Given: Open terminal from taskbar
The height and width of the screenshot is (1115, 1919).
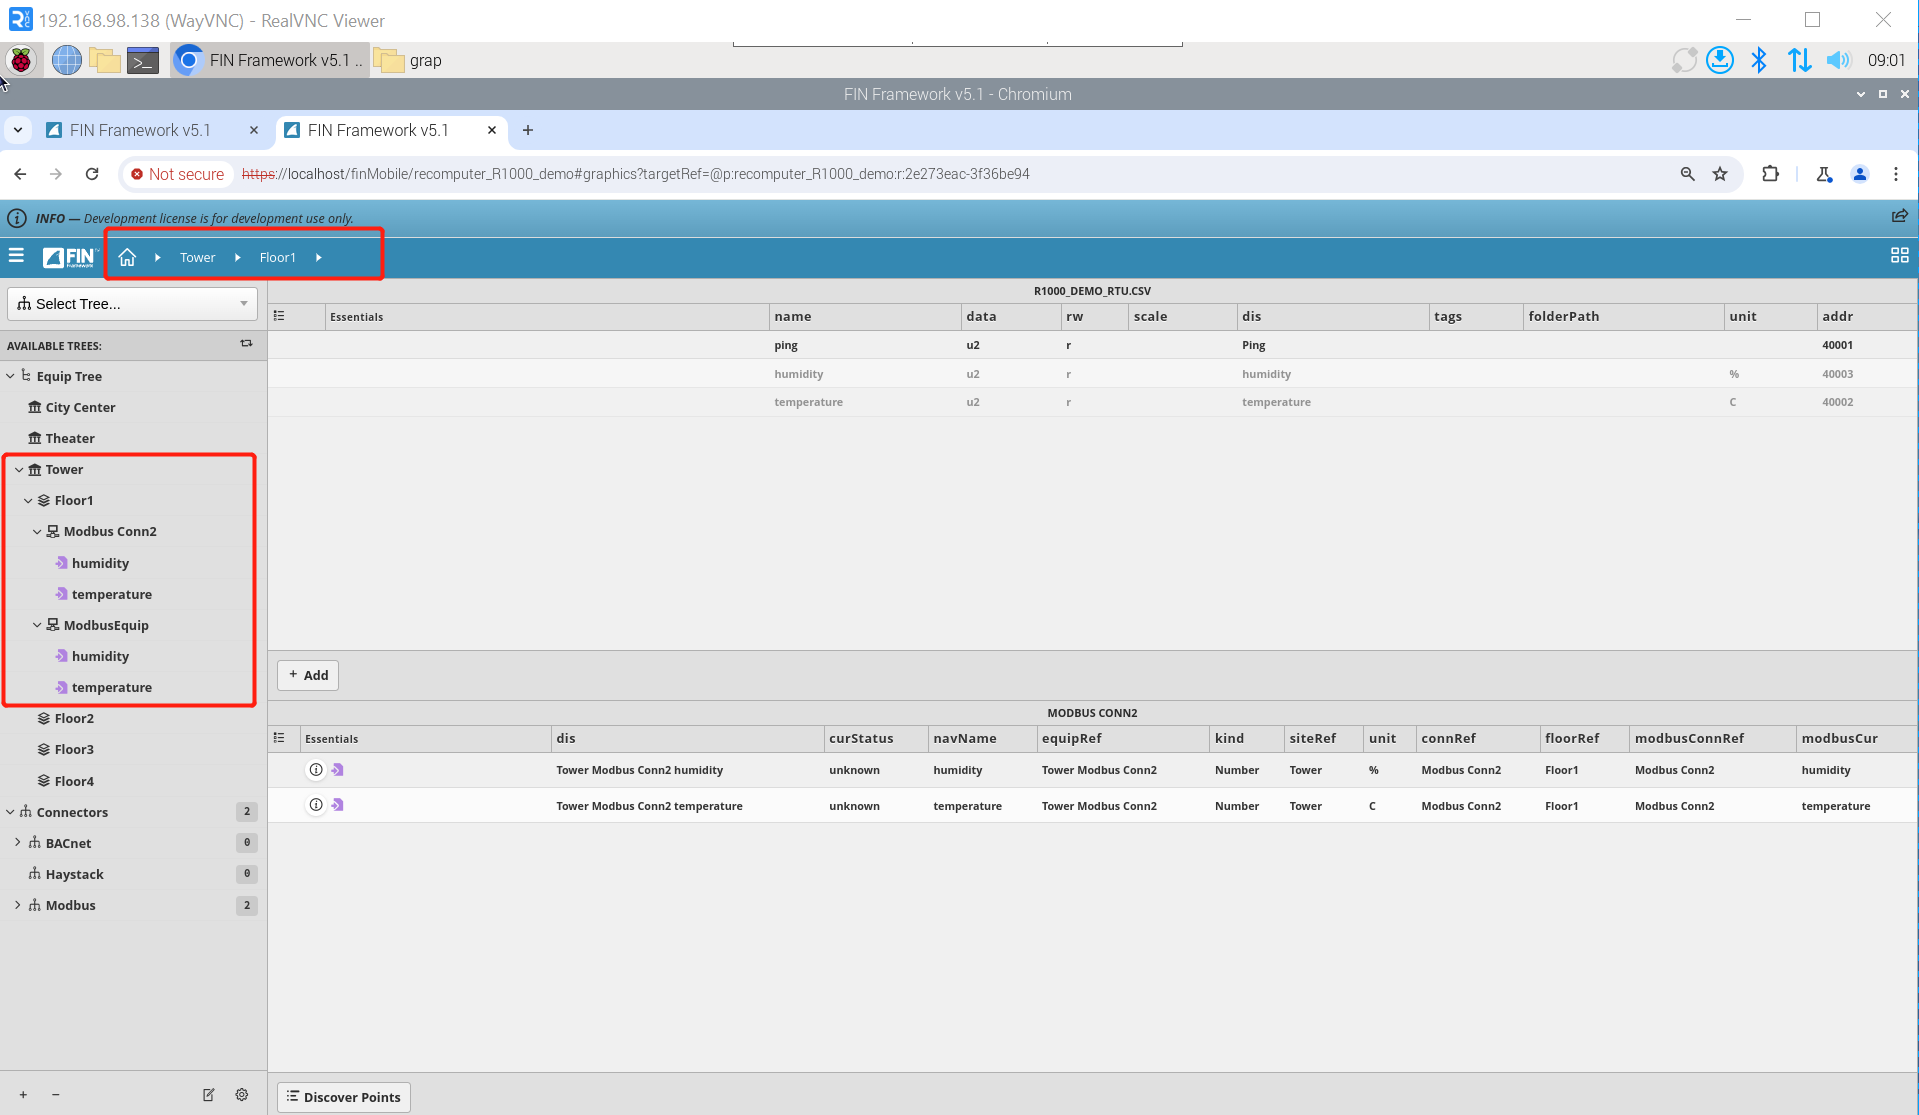Looking at the screenshot, I should 143,60.
